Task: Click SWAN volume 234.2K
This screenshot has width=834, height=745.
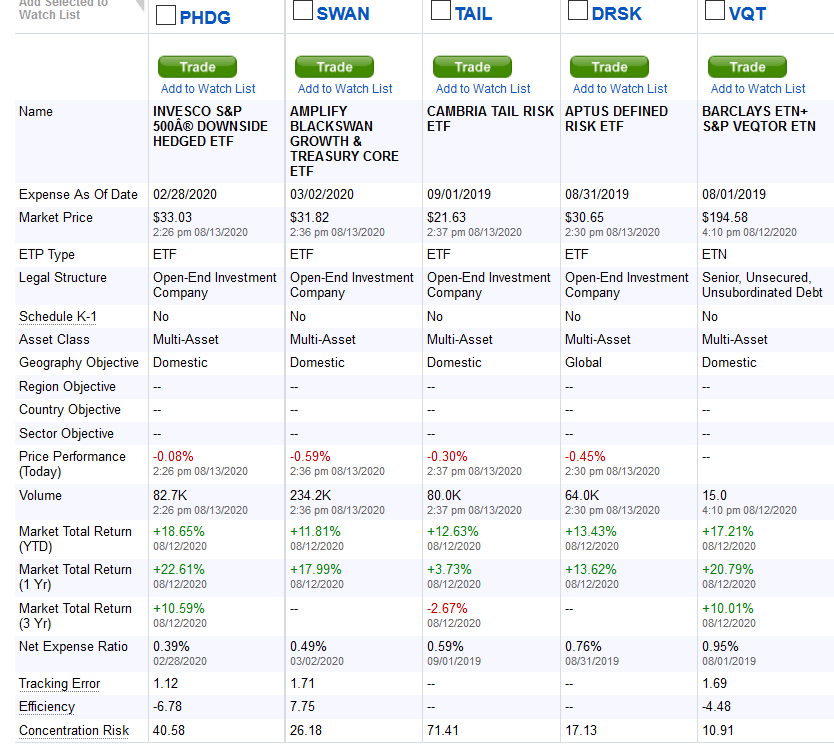Action: (x=310, y=496)
